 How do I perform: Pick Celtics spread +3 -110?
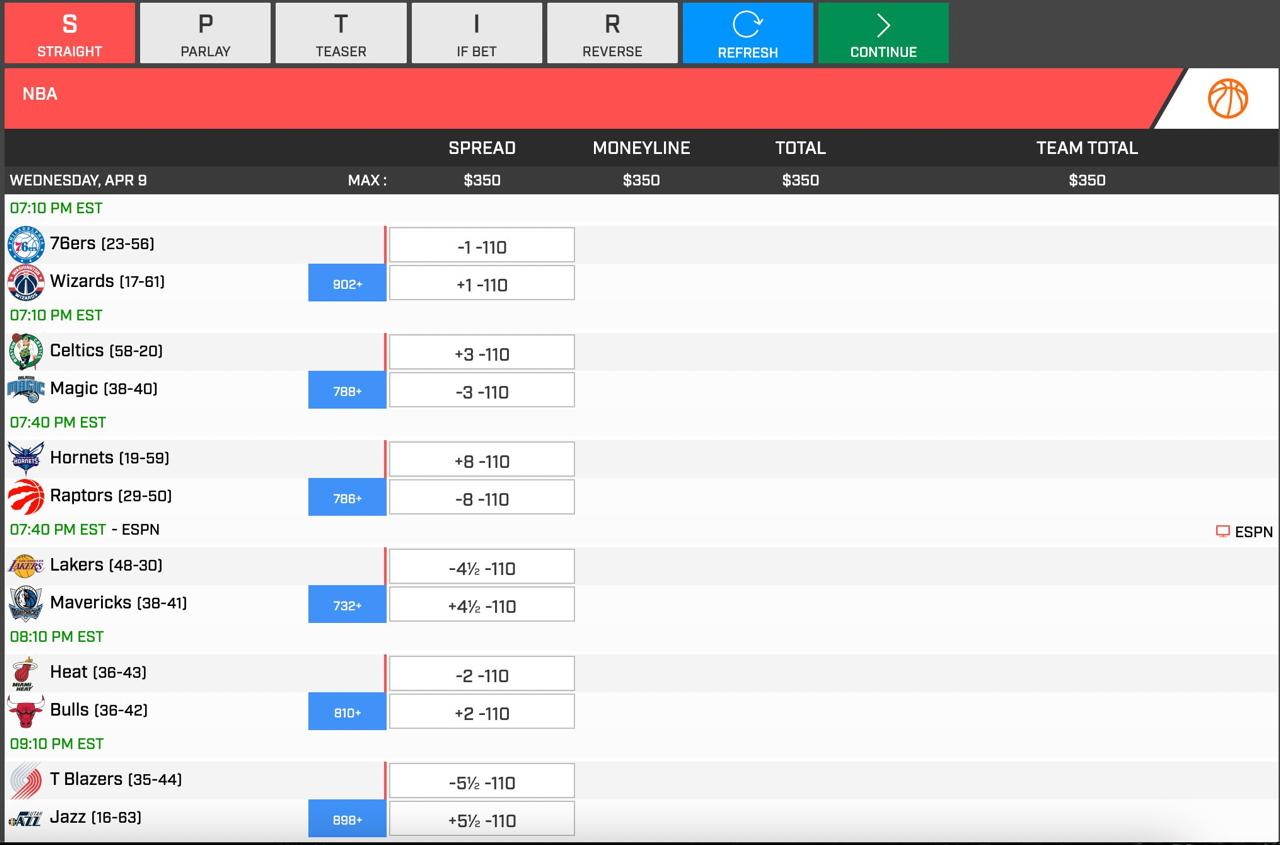[x=482, y=353]
